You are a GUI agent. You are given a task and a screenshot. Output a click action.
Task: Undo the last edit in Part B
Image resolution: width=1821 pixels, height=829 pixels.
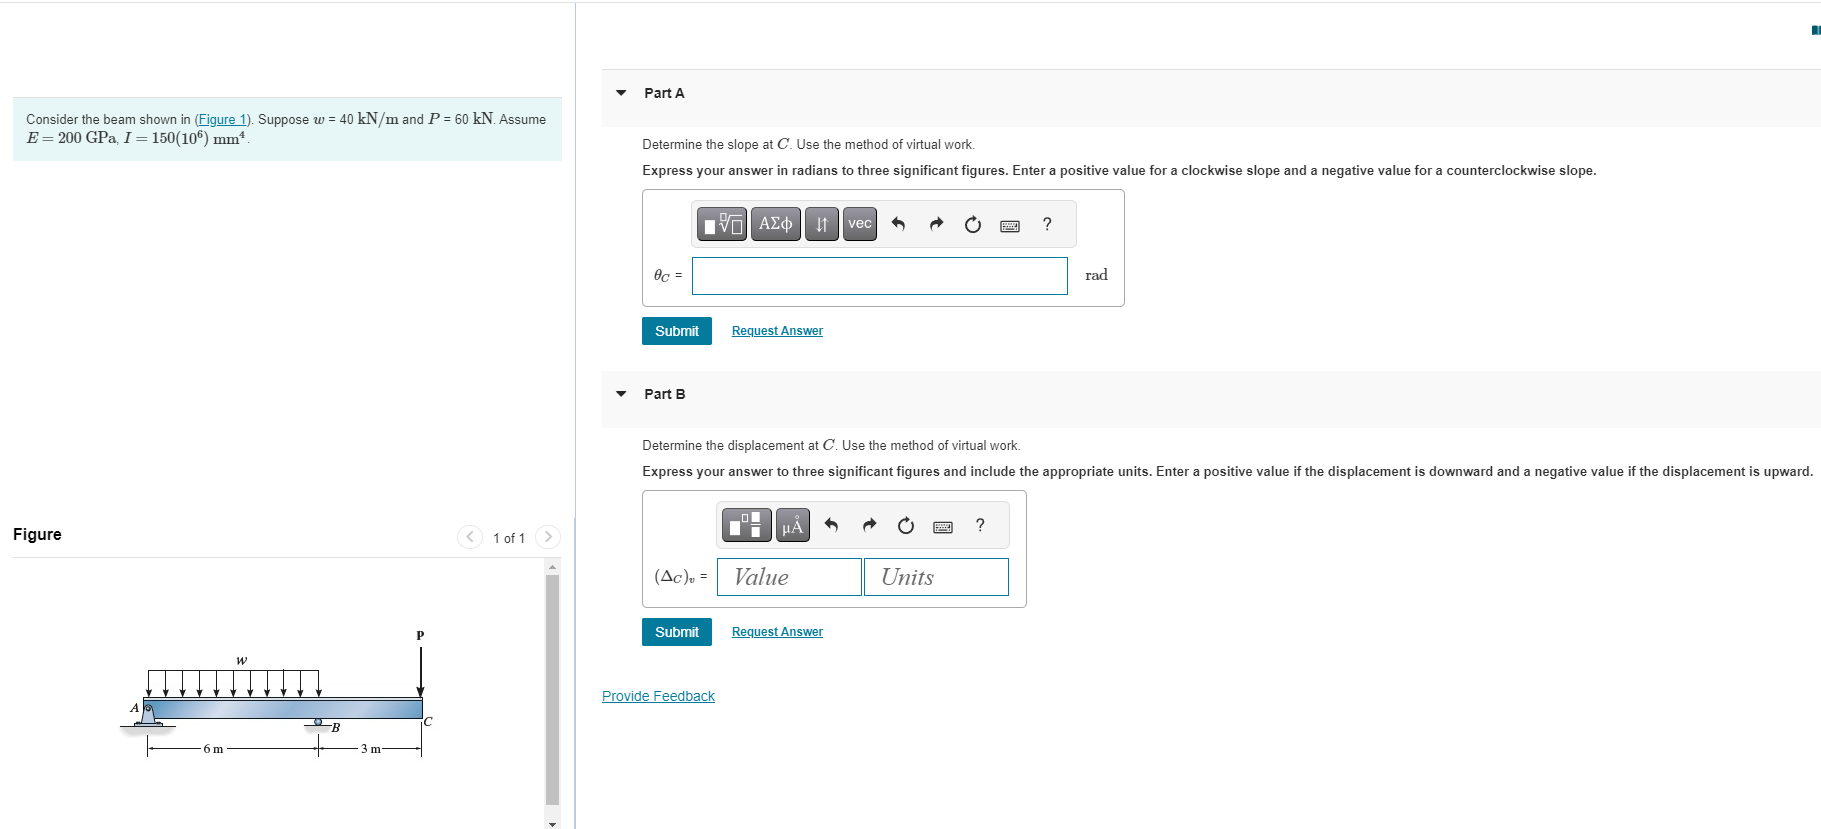[831, 525]
